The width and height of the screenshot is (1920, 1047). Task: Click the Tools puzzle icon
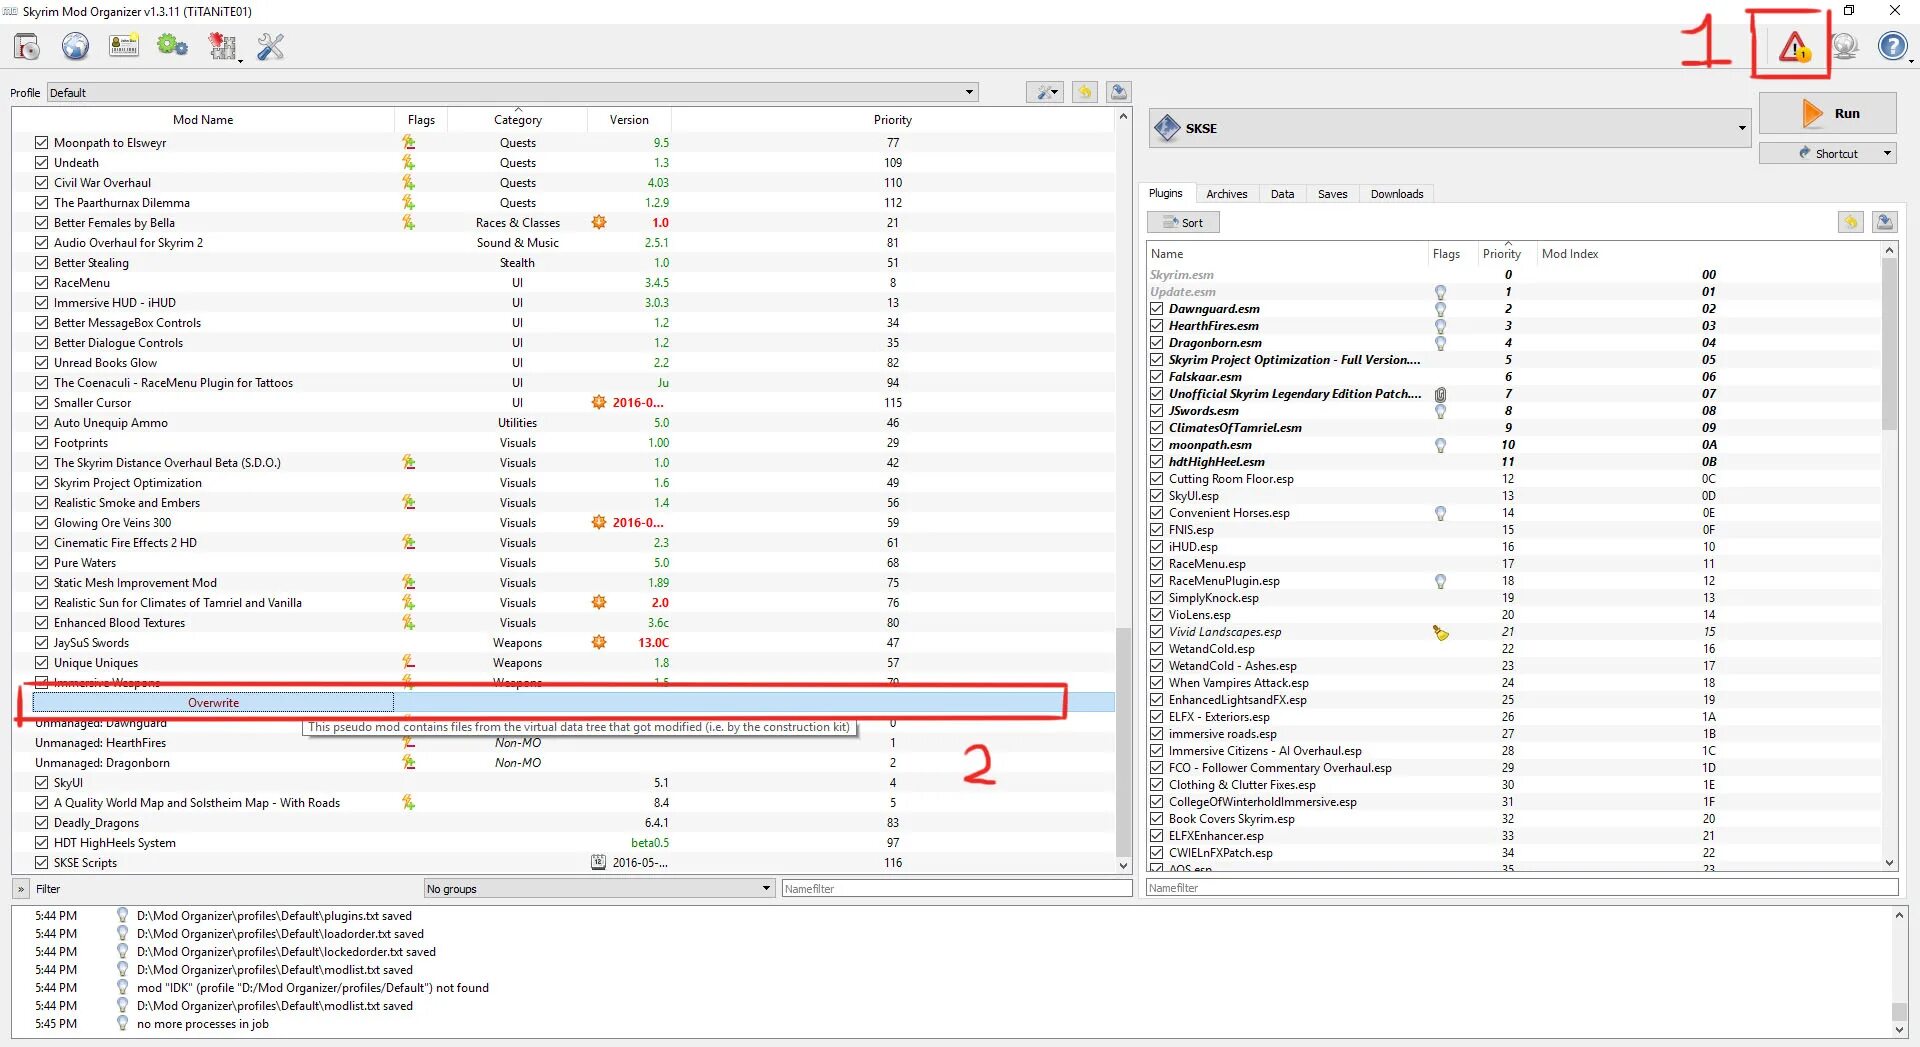coord(221,46)
